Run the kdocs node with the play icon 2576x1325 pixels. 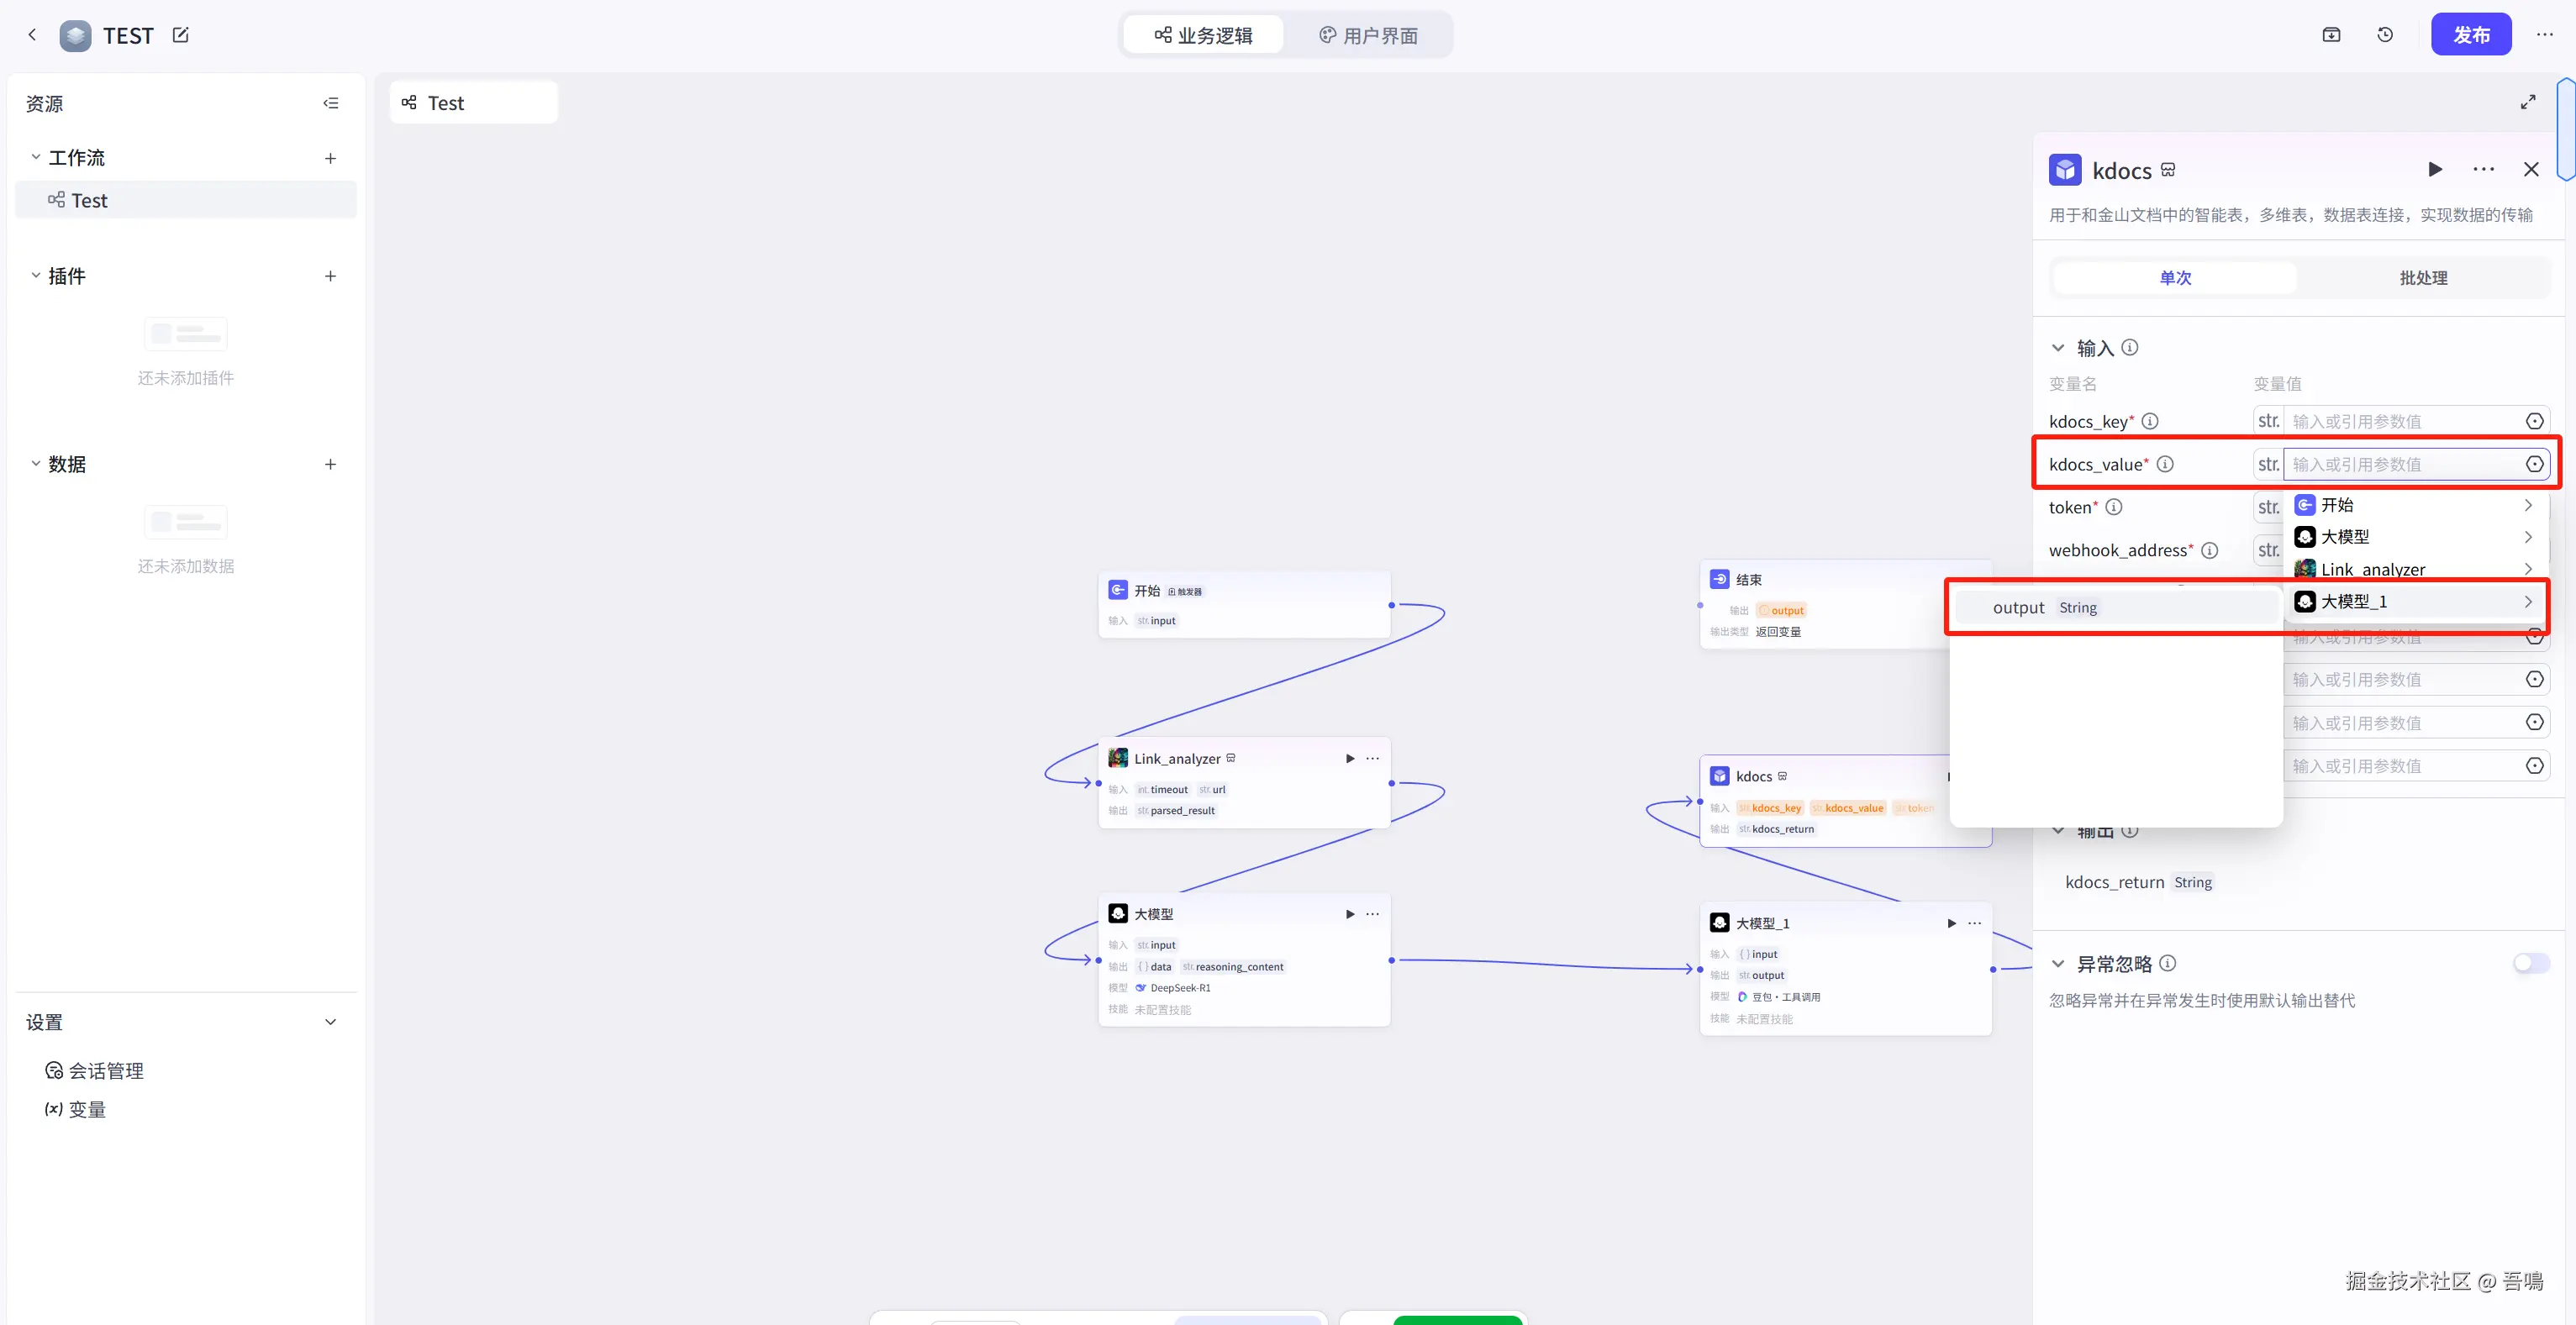(x=2435, y=170)
